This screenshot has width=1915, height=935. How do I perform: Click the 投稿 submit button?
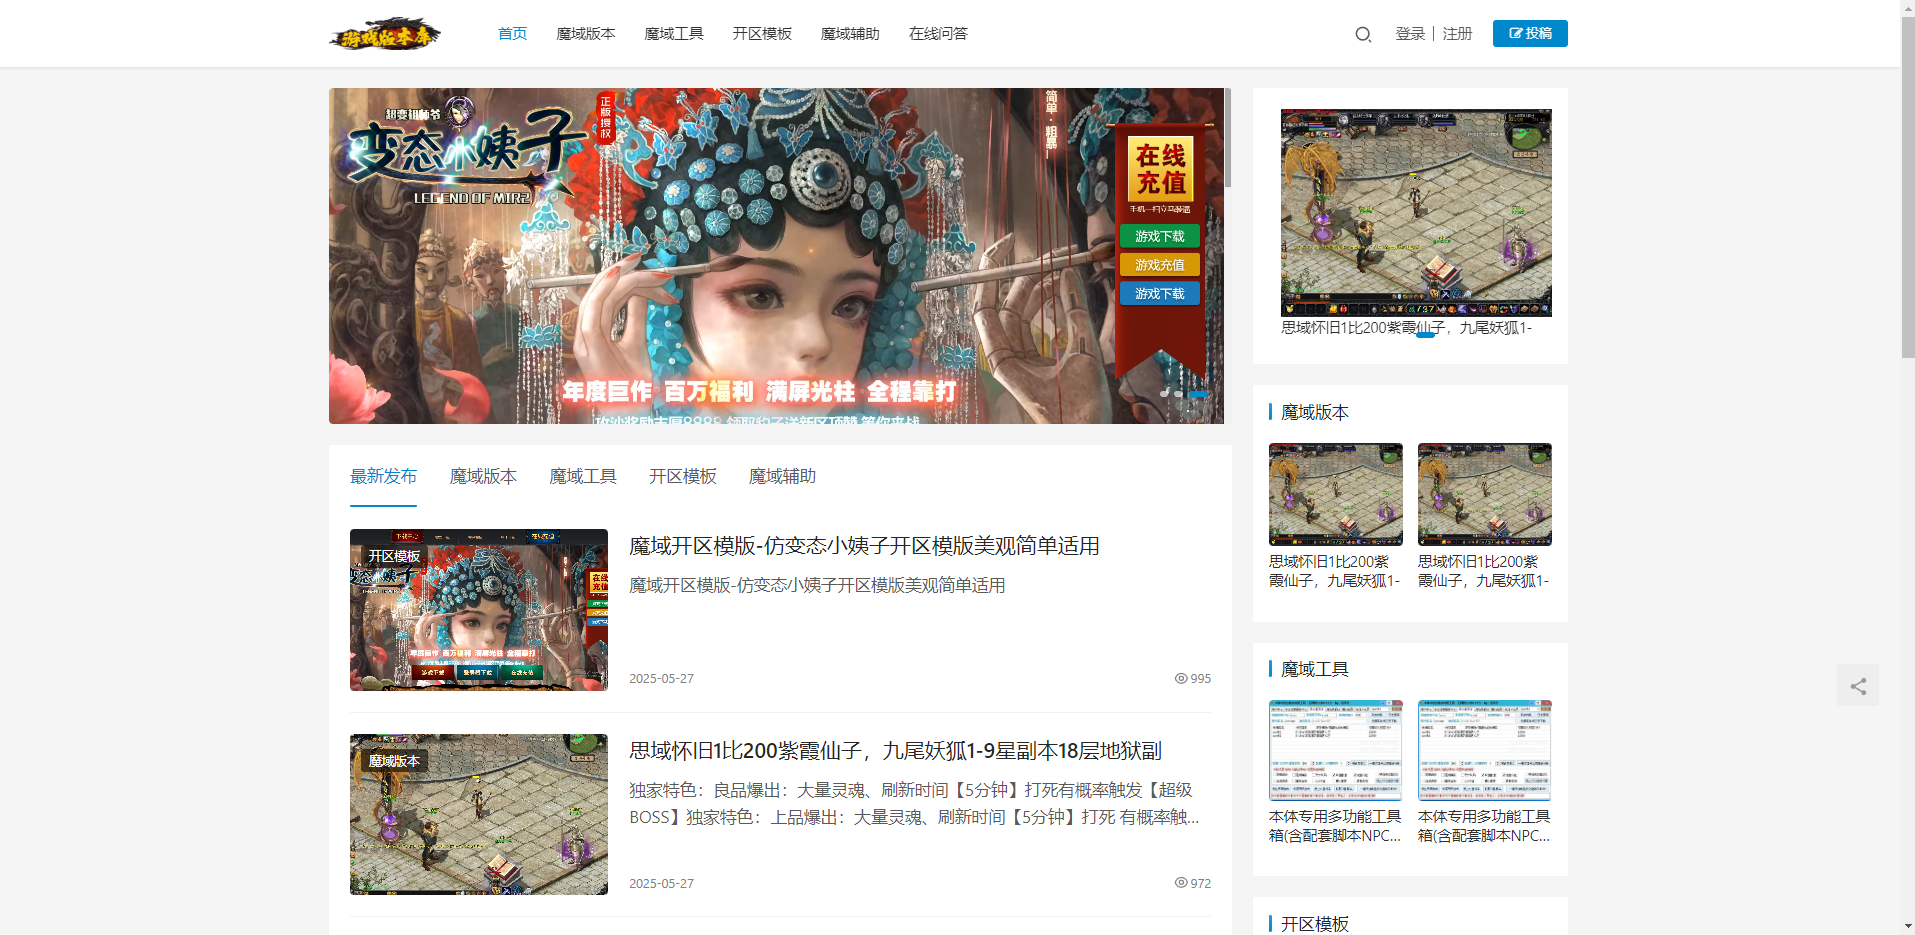pyautogui.click(x=1530, y=34)
